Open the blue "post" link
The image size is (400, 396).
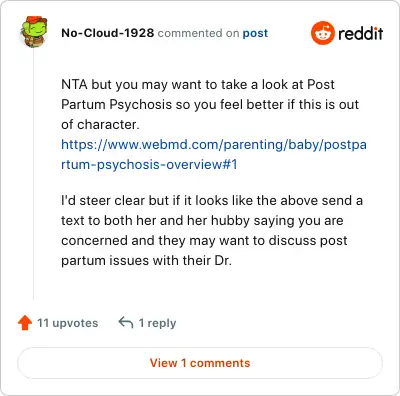tap(255, 33)
